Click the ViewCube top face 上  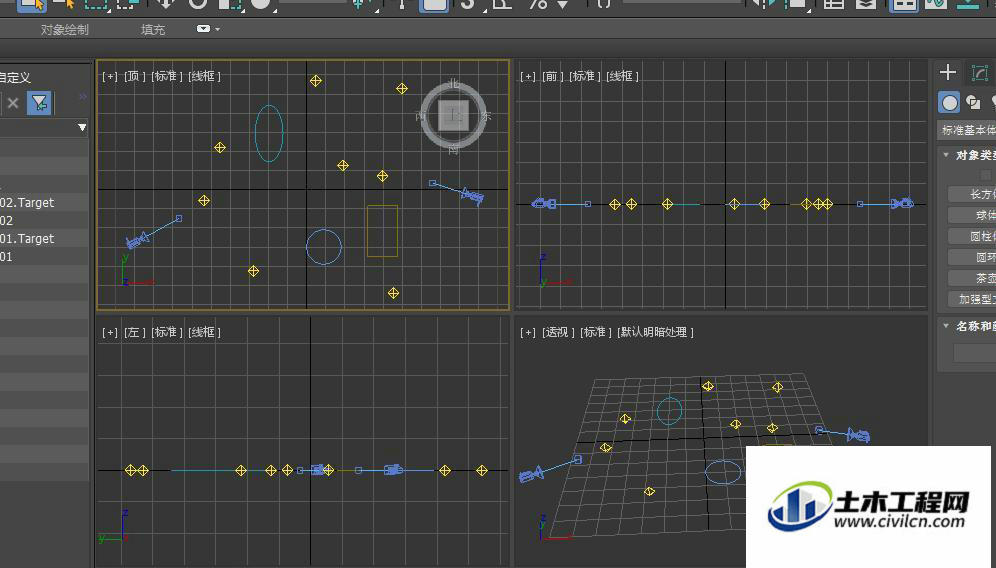[454, 116]
